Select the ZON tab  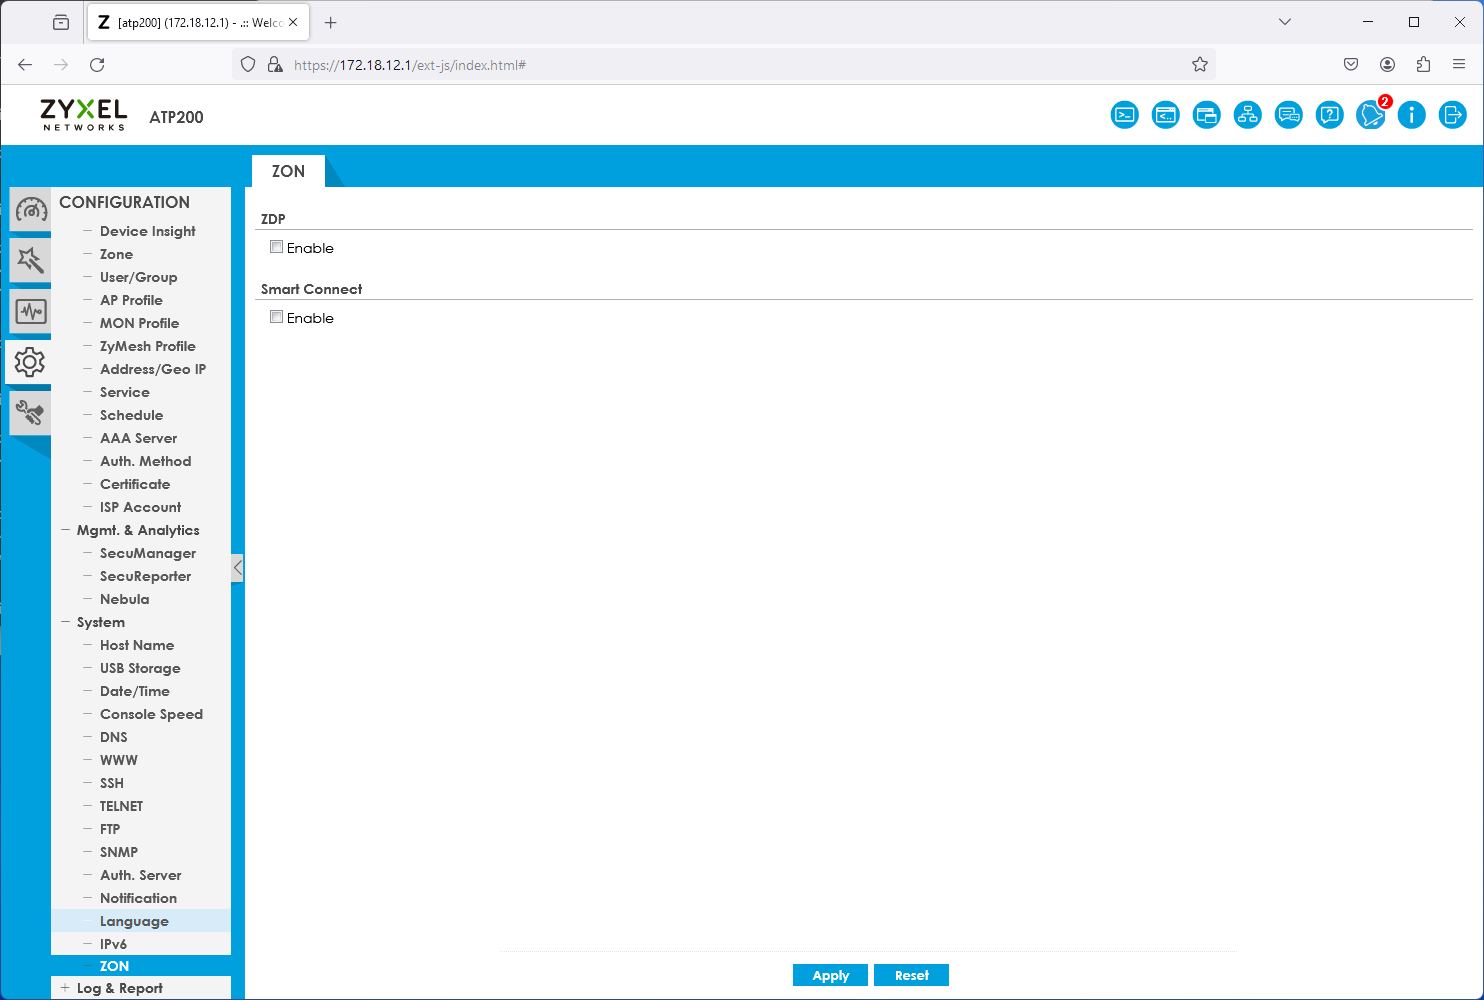[x=288, y=171]
